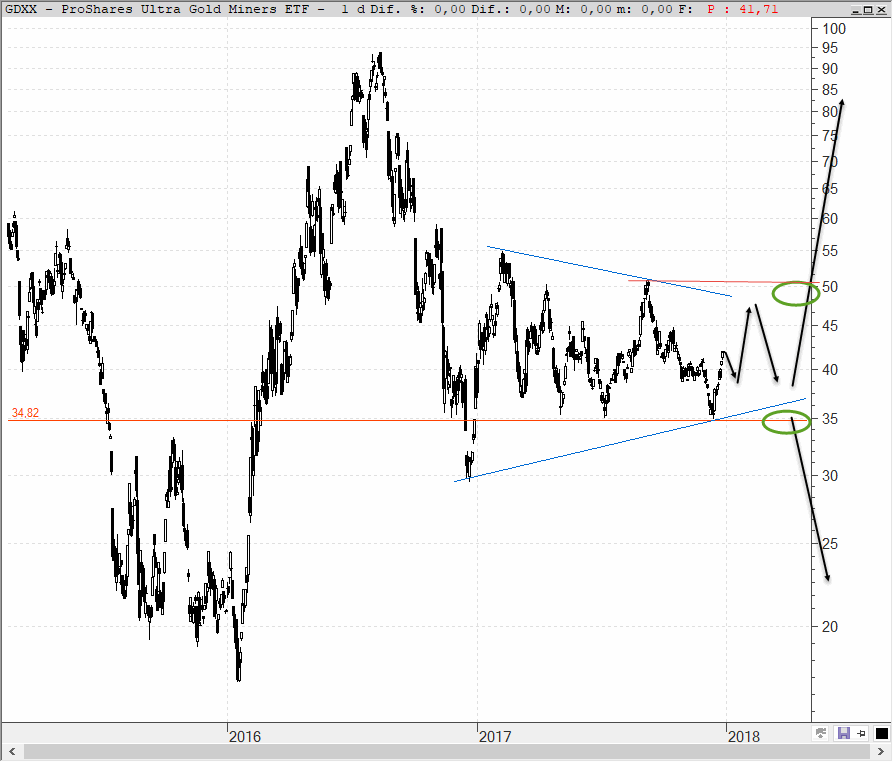Maximize the chart window
This screenshot has width=893, height=762.
869,10
